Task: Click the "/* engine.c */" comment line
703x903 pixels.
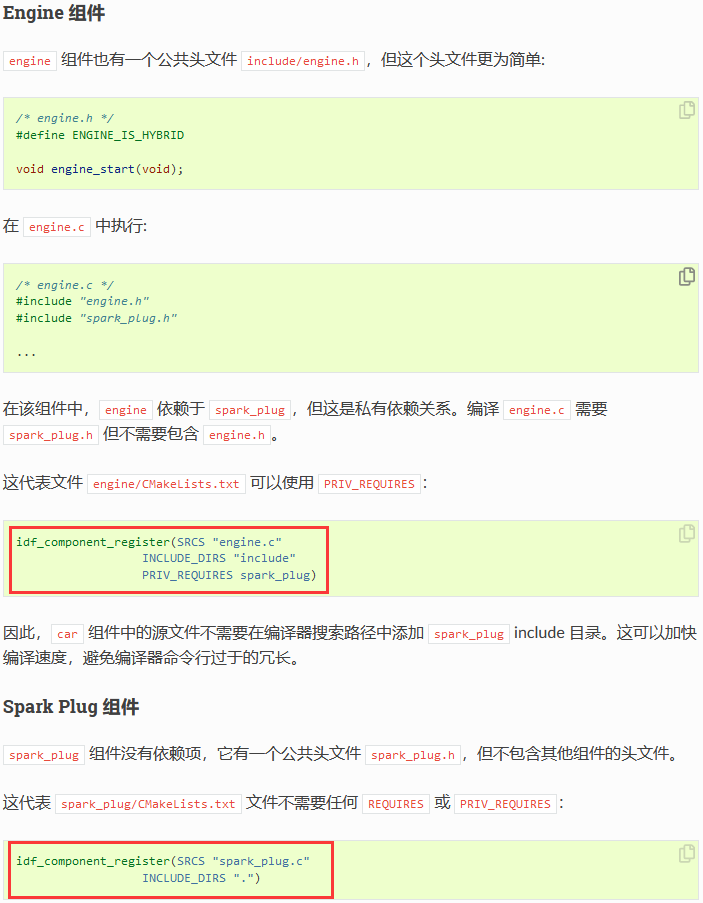Action: pos(65,285)
